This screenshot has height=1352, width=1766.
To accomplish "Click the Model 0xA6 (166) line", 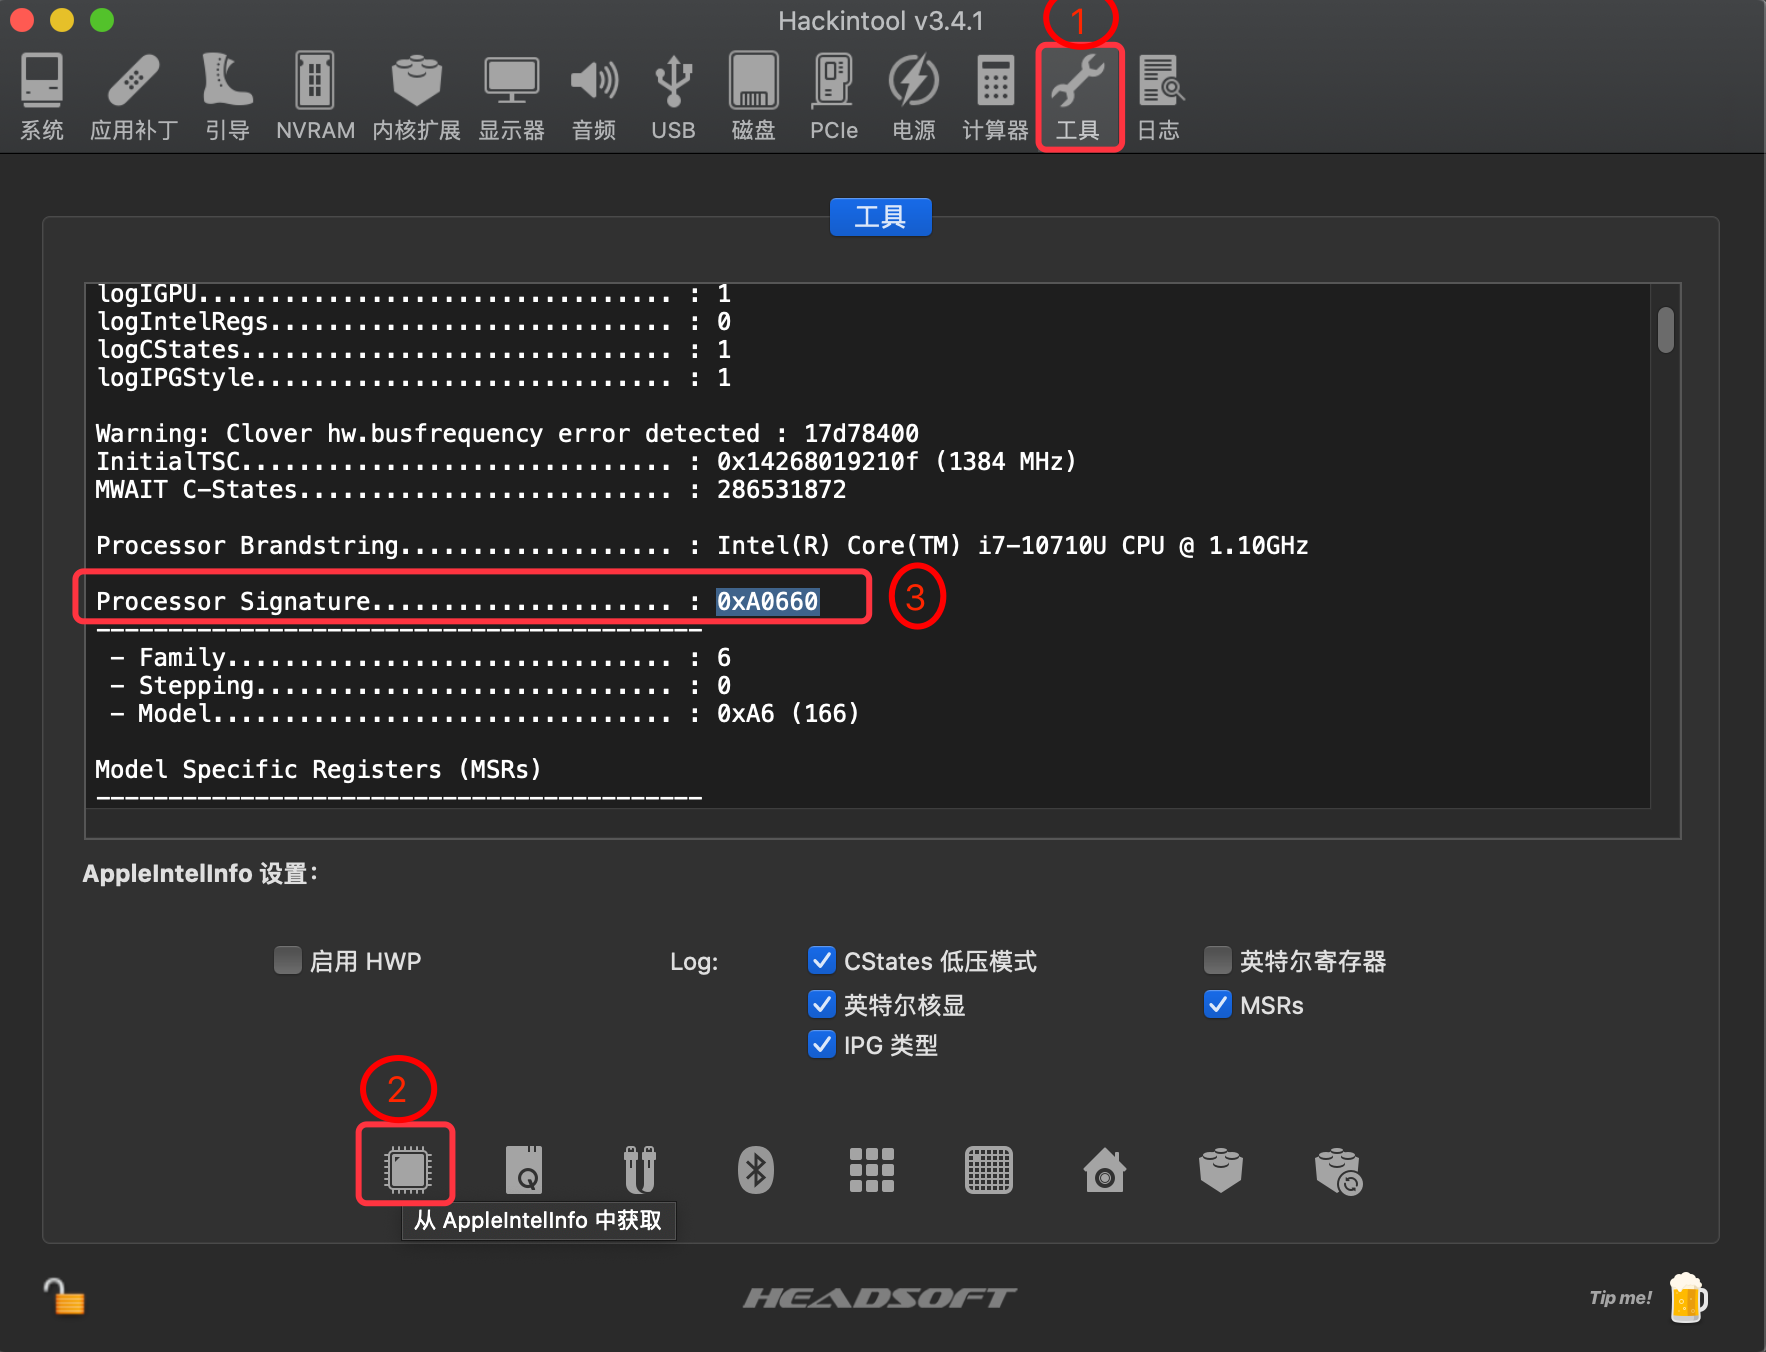I will 484,713.
